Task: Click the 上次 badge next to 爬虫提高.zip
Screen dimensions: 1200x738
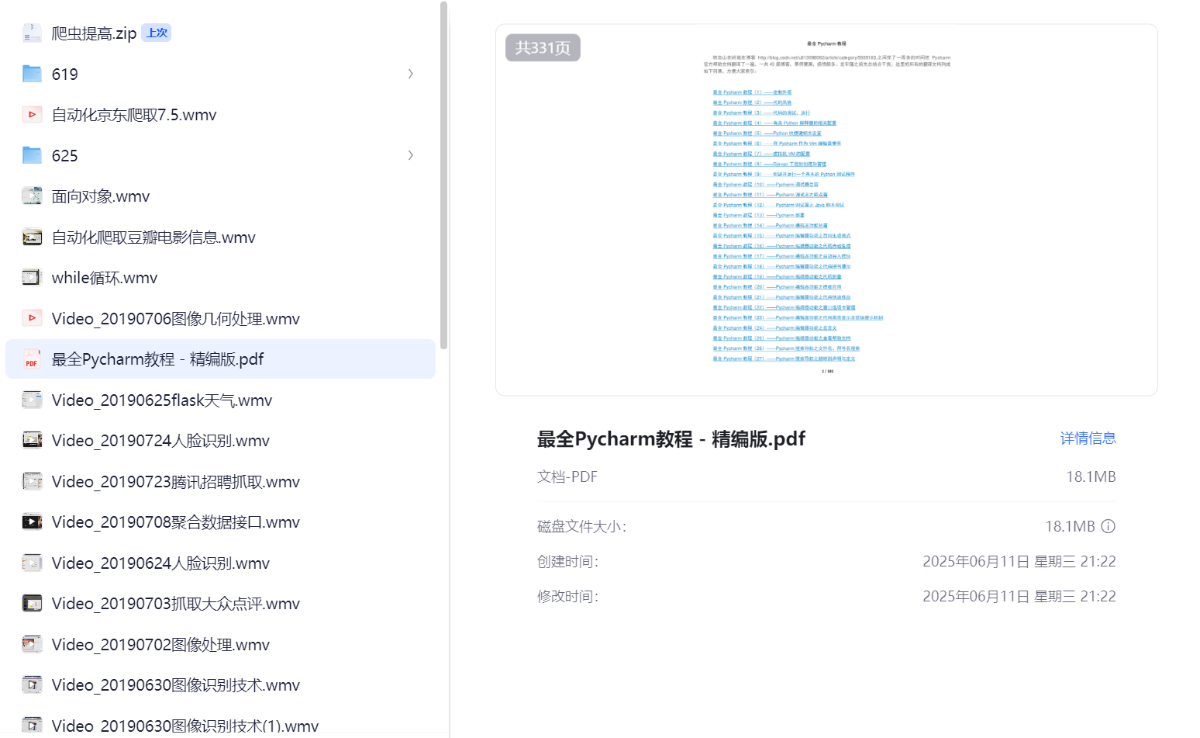Action: (x=156, y=33)
